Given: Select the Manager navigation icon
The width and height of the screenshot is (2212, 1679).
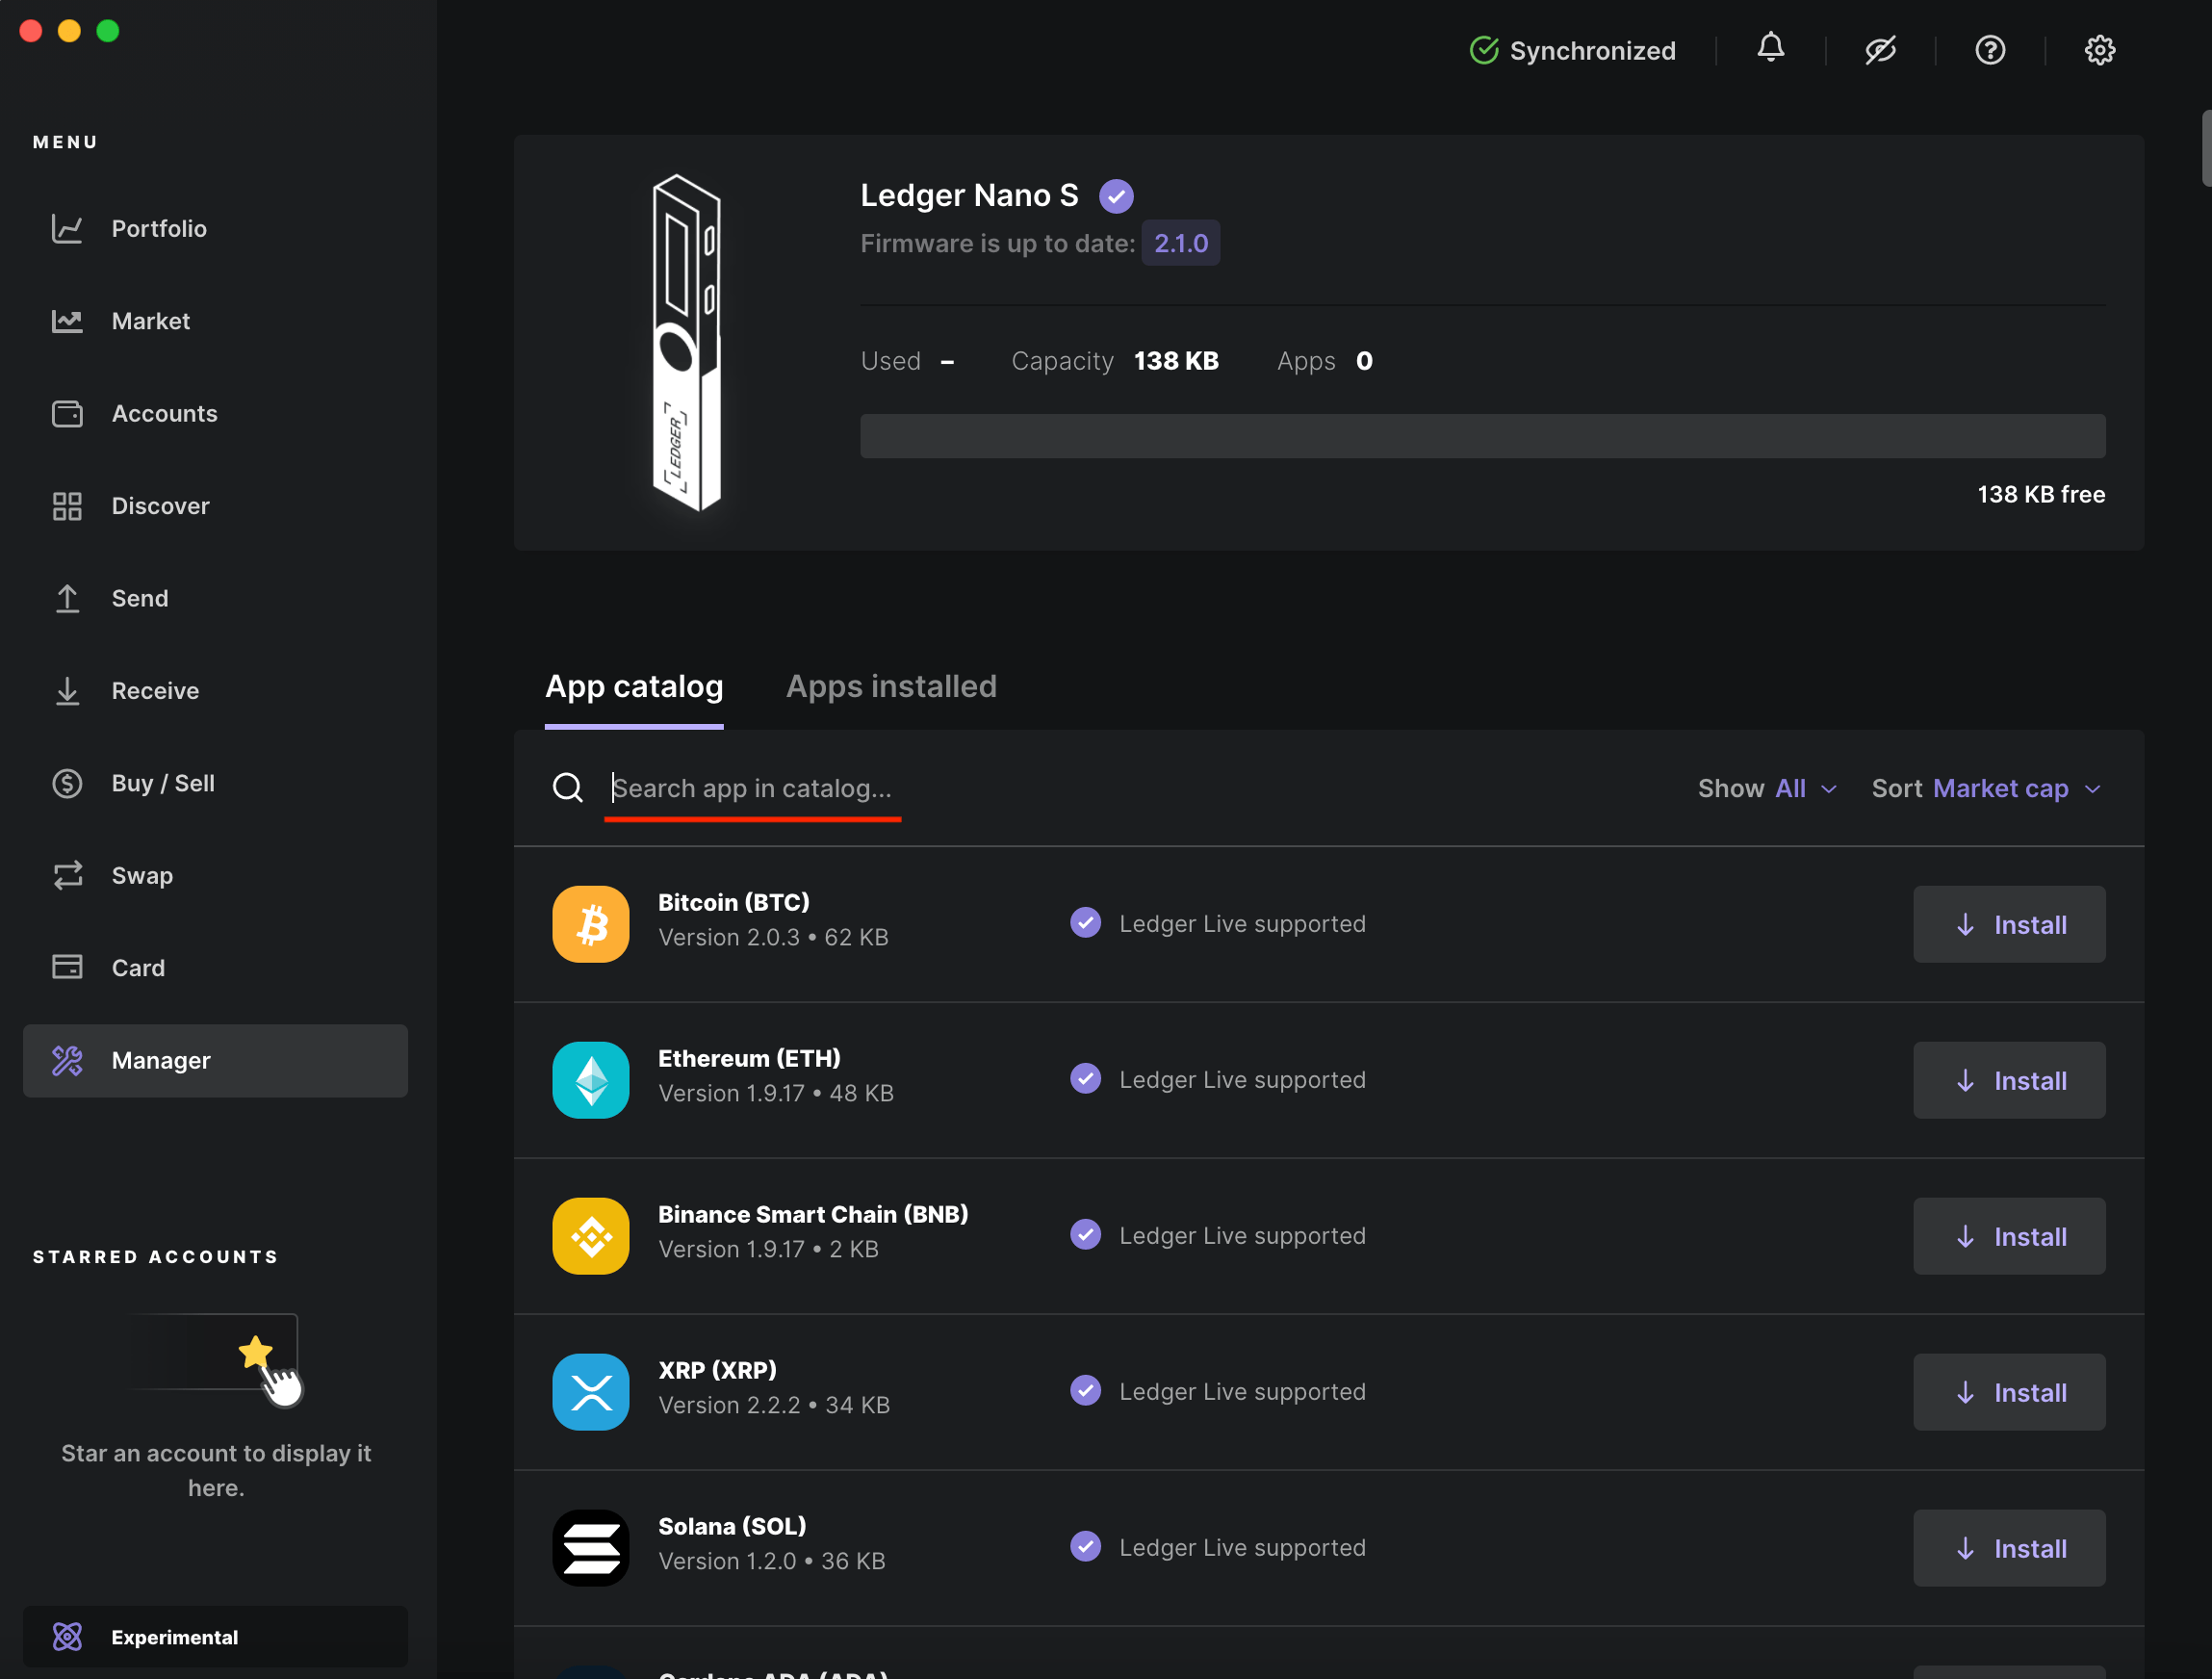Looking at the screenshot, I should point(67,1060).
